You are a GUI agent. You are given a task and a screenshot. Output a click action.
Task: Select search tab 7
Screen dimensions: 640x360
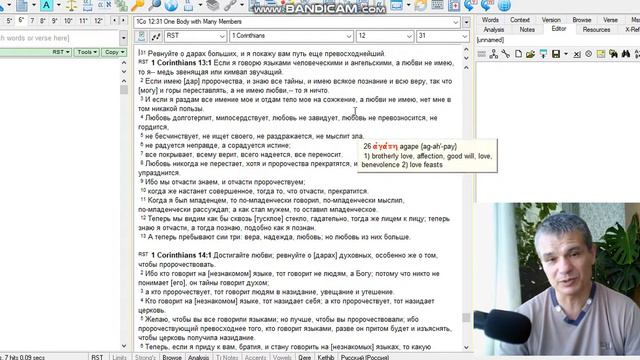(32, 21)
